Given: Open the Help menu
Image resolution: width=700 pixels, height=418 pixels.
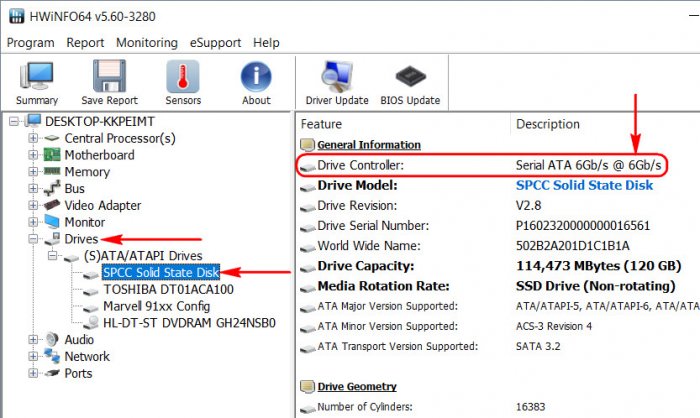Looking at the screenshot, I should click(266, 42).
